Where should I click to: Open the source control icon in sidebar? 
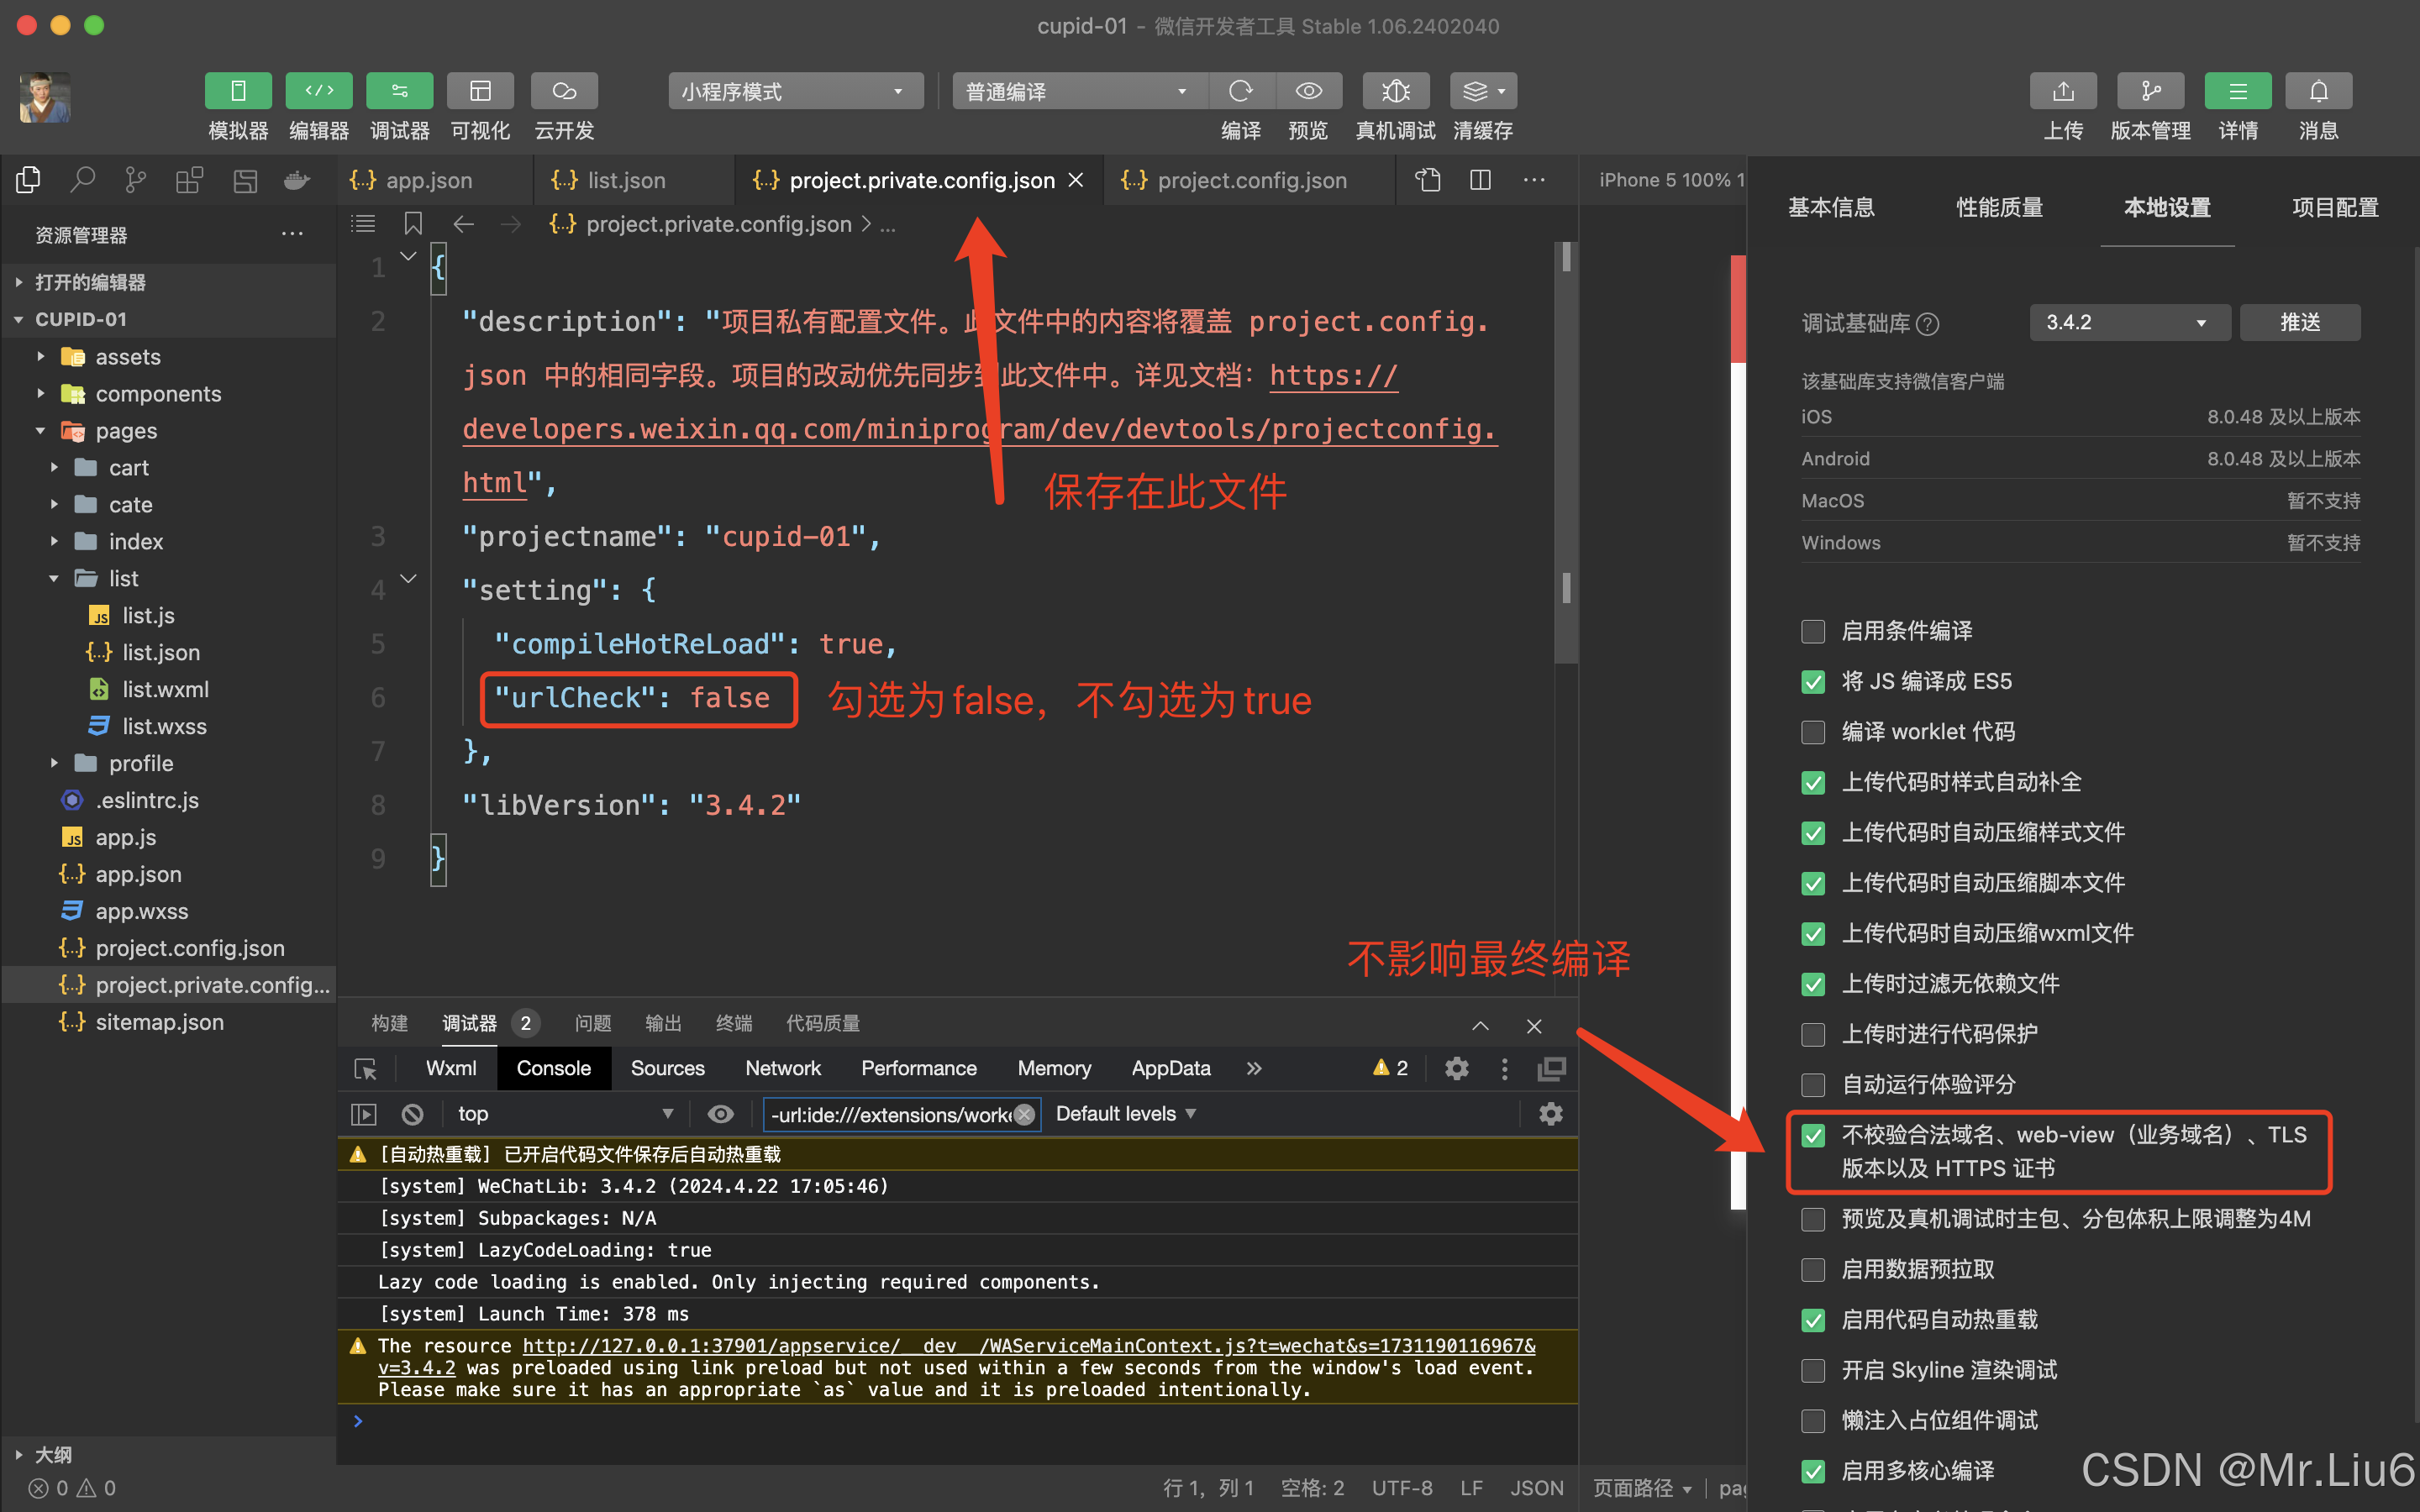(x=135, y=180)
